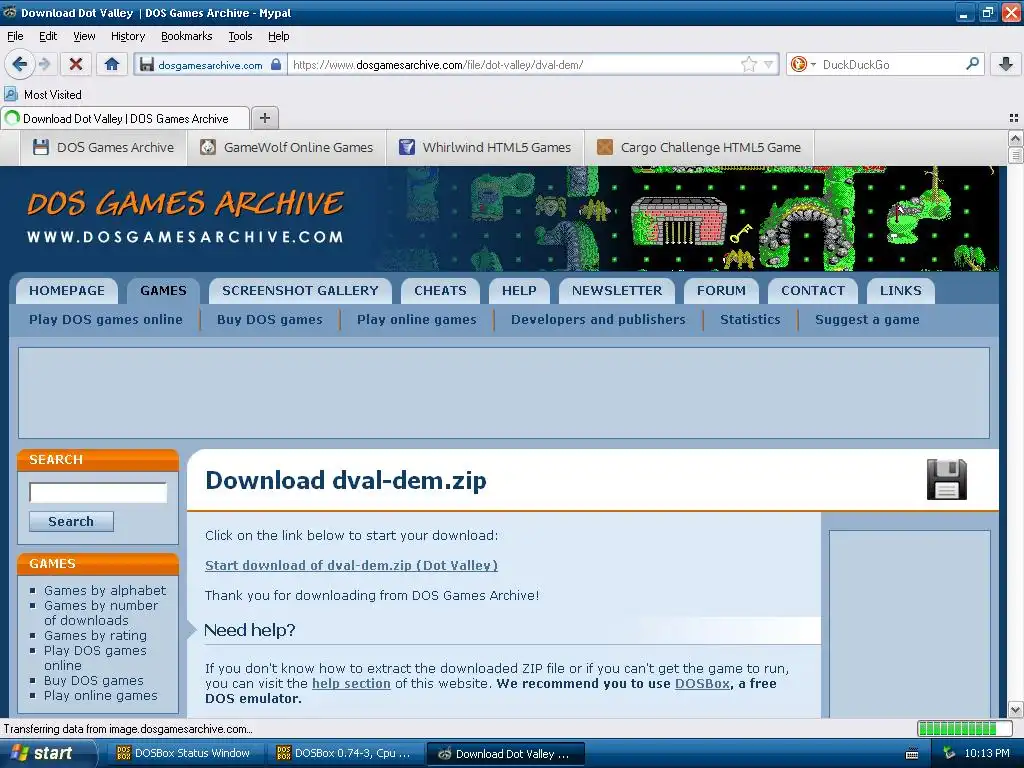Screen dimensions: 1024x768
Task: Start download of dval-dem.zip link
Action: [x=351, y=566]
